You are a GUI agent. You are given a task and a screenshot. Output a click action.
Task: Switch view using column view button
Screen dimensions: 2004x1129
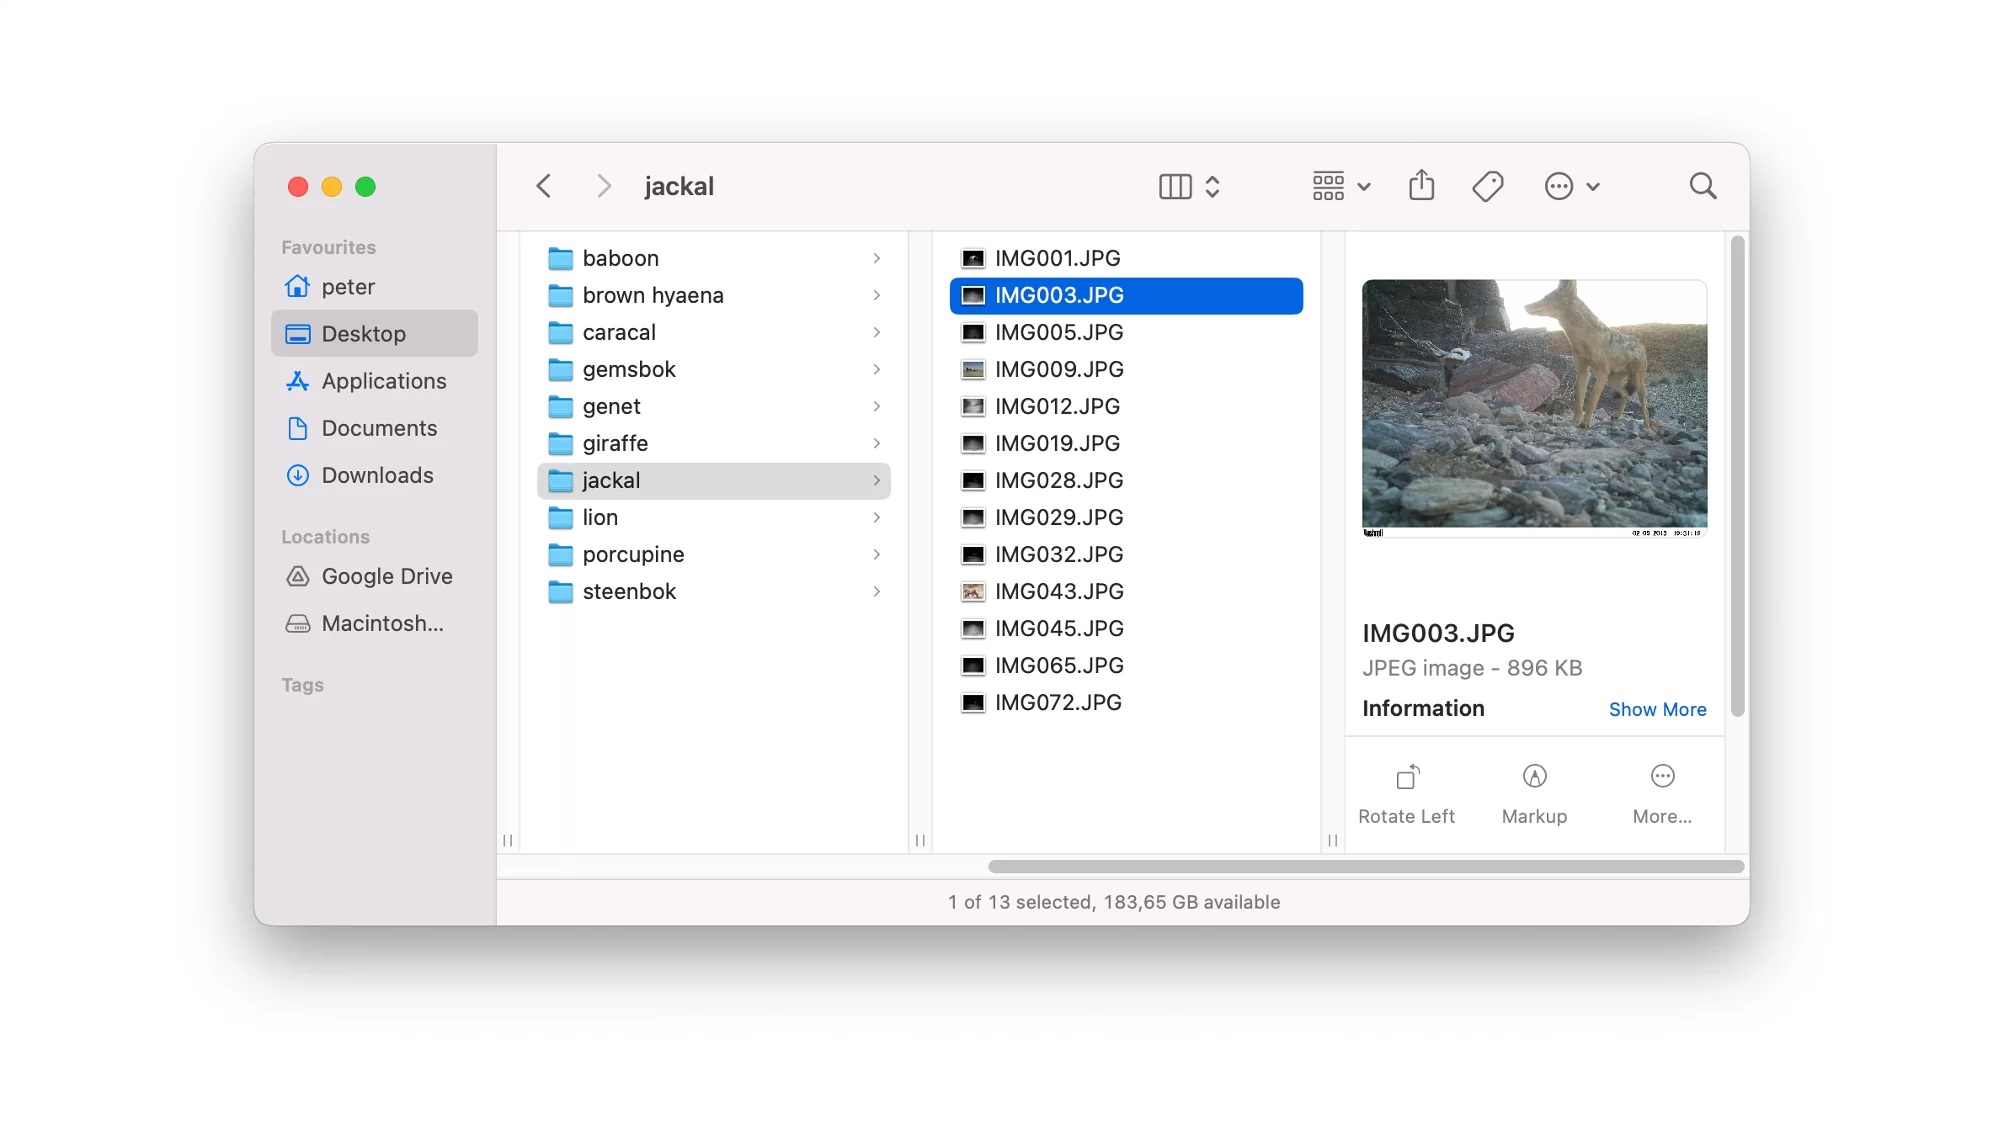(1175, 186)
